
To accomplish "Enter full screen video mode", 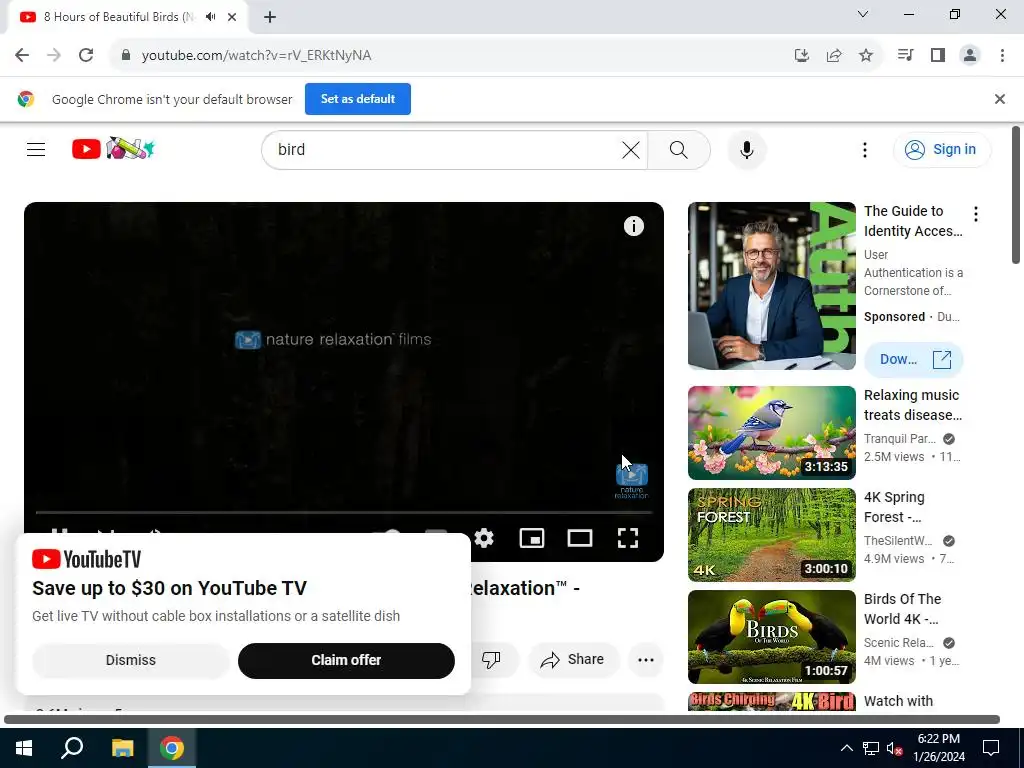I will (628, 538).
